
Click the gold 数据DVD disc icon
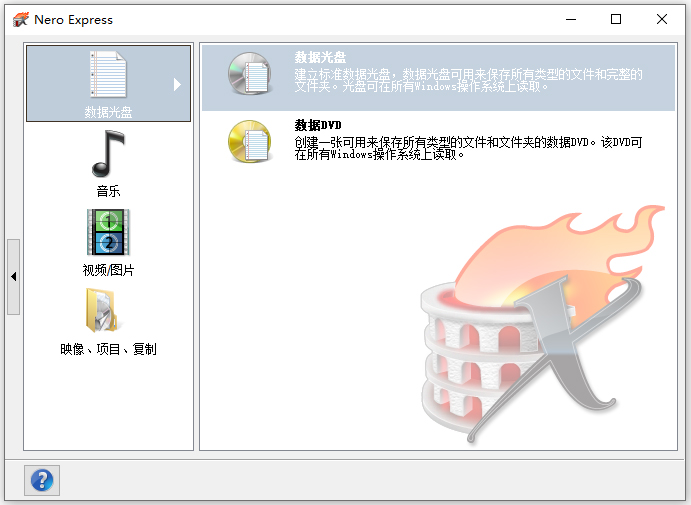coord(249,141)
